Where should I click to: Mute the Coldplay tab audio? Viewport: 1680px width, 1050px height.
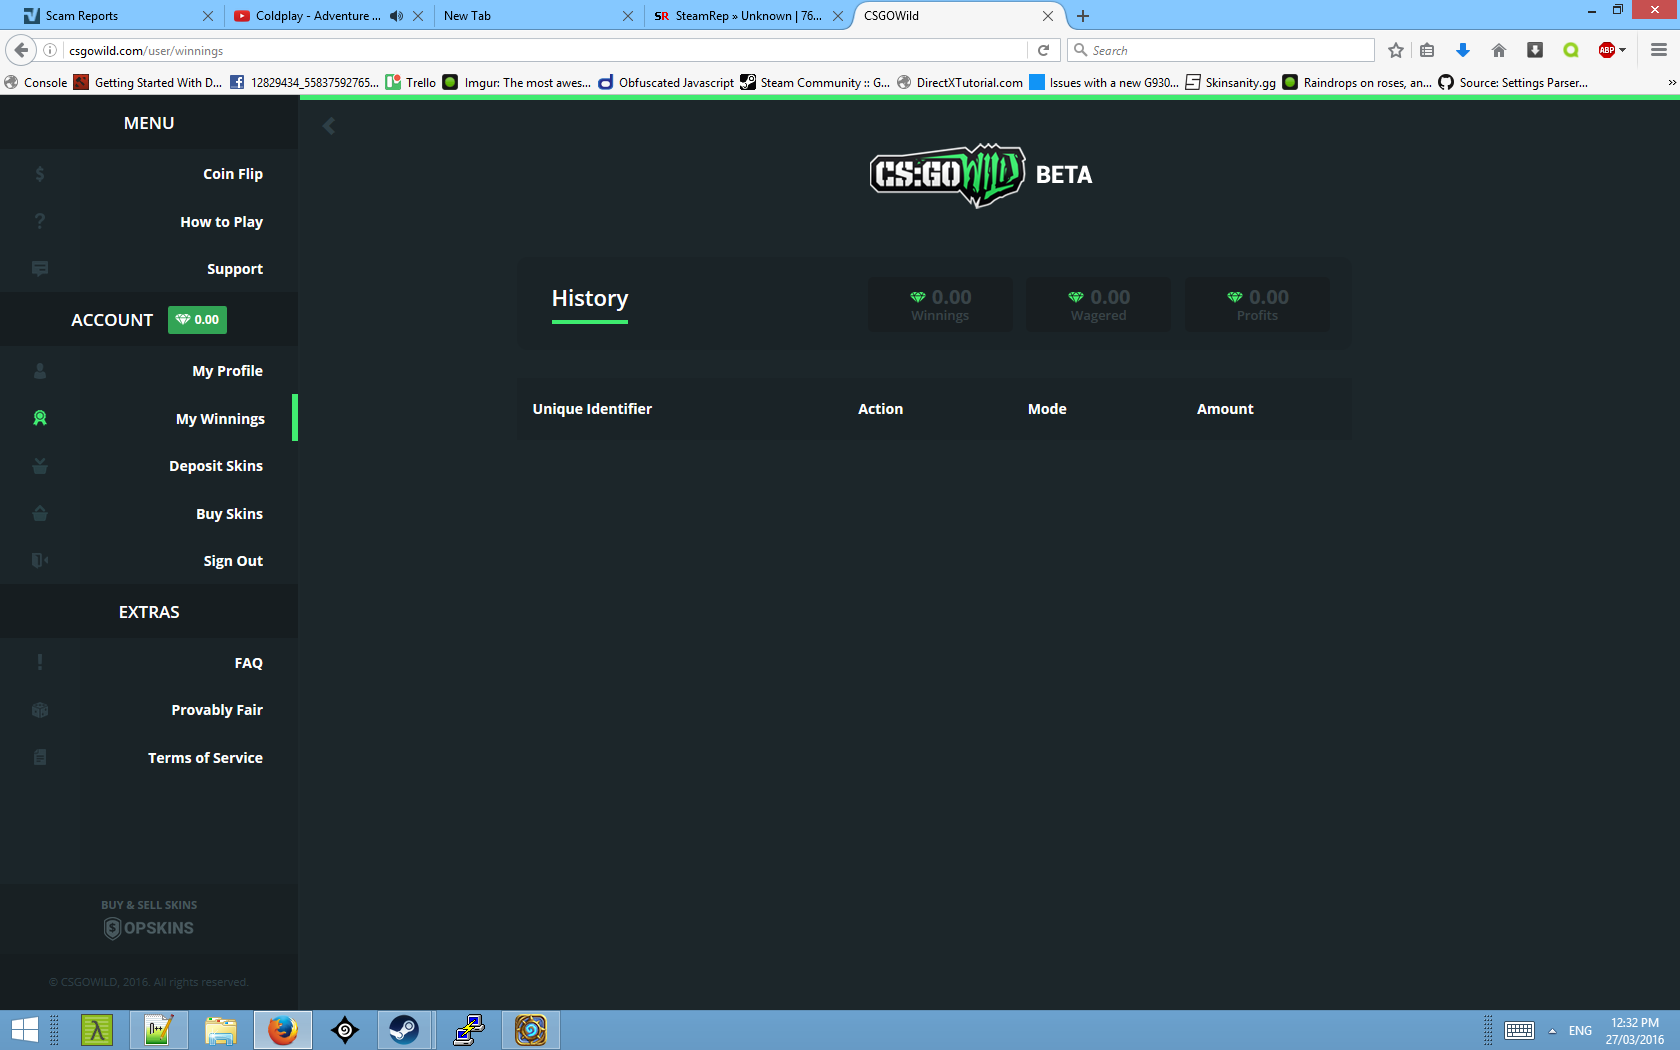tap(397, 16)
